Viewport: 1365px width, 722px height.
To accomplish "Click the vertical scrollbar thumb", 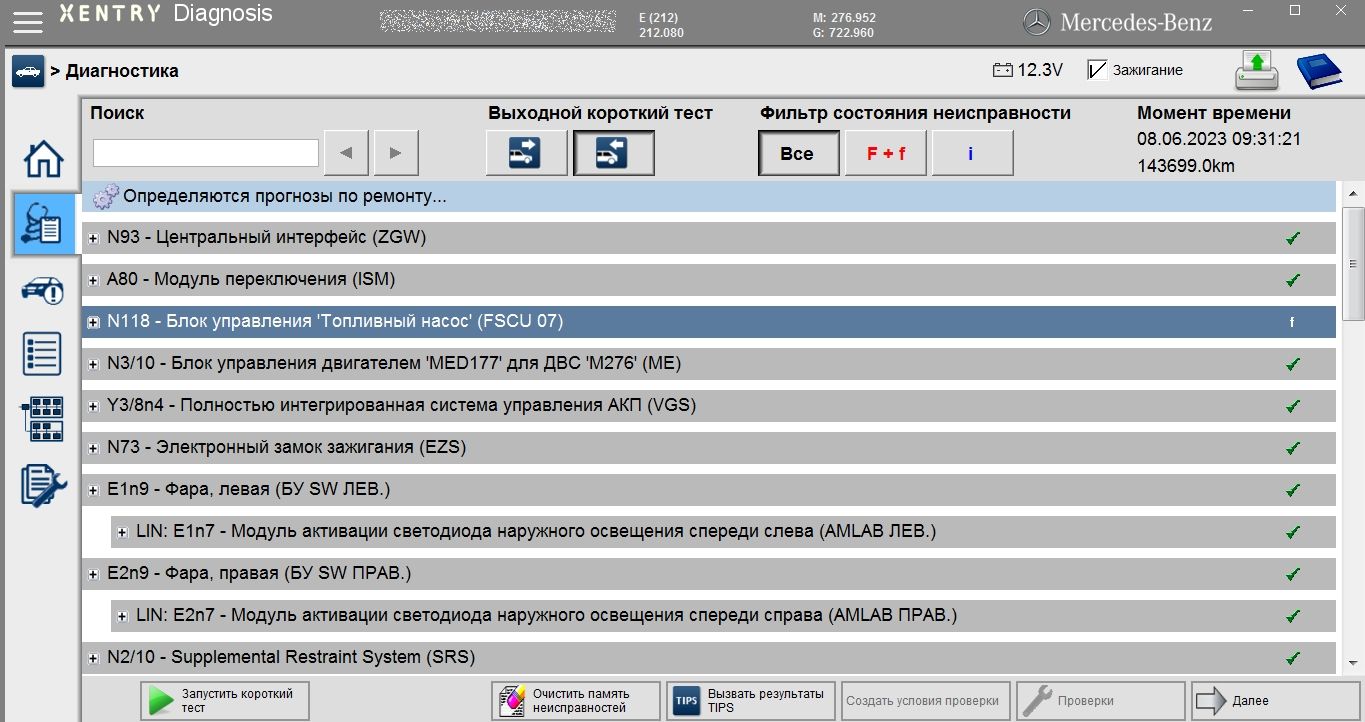I will click(x=1353, y=264).
